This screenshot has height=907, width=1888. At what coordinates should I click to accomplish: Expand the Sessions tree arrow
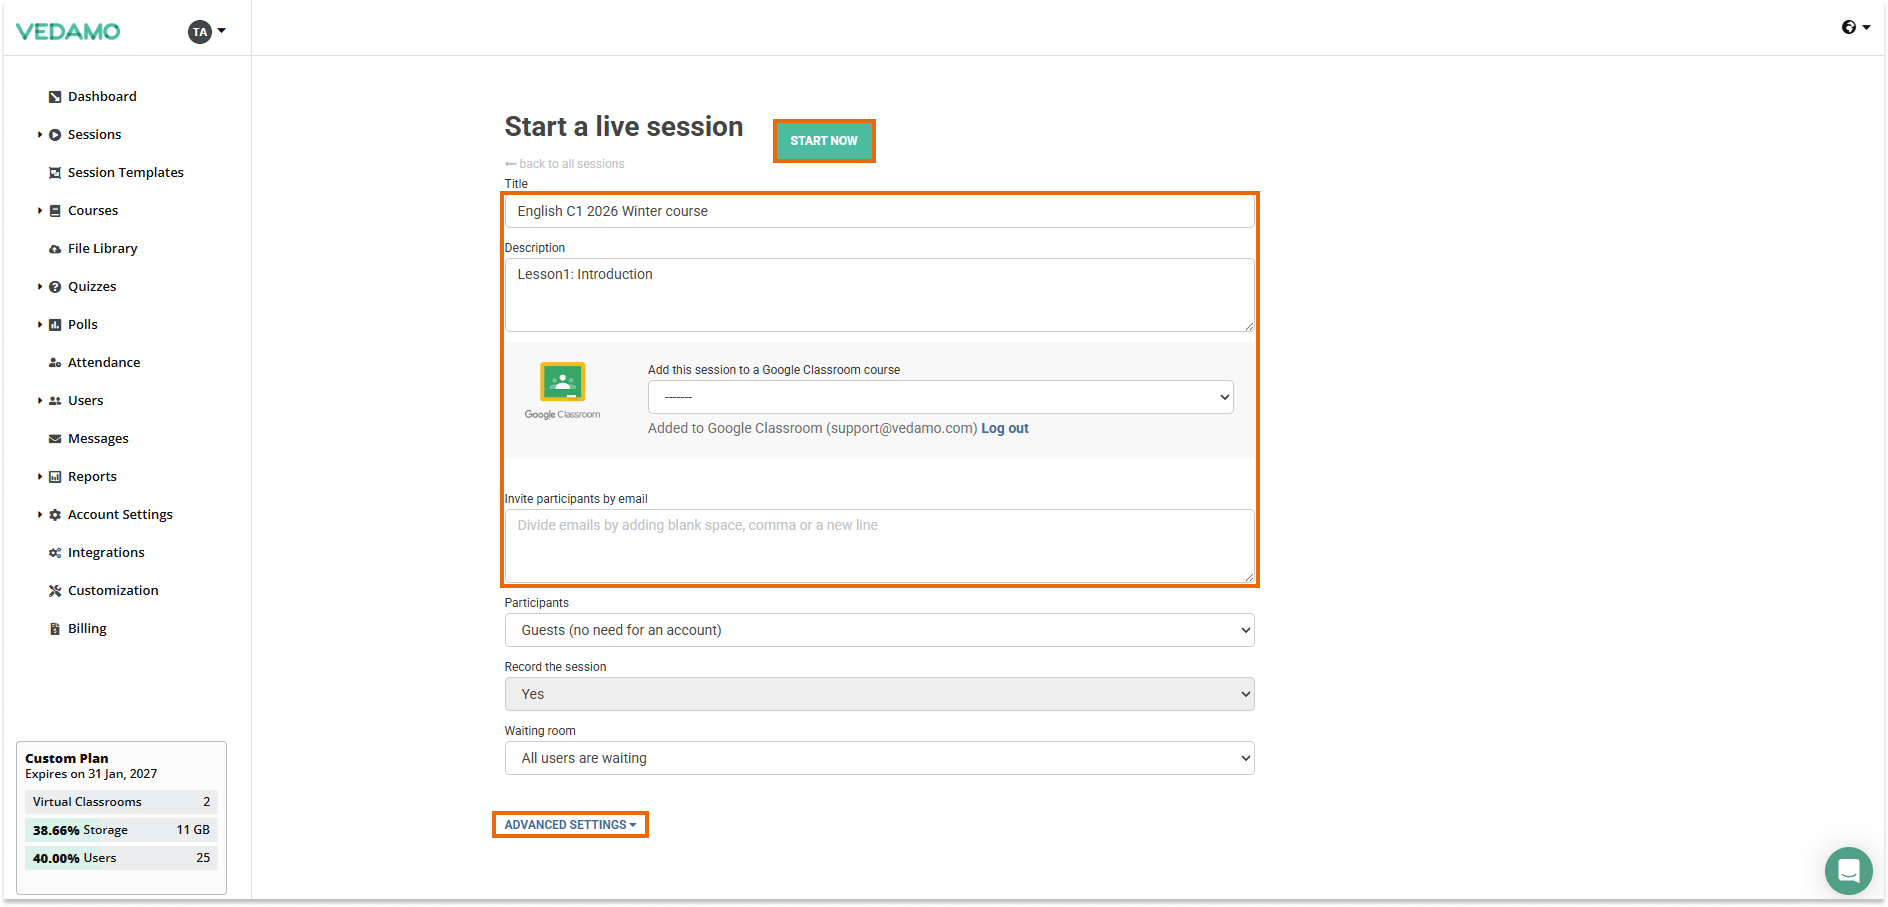coord(40,135)
